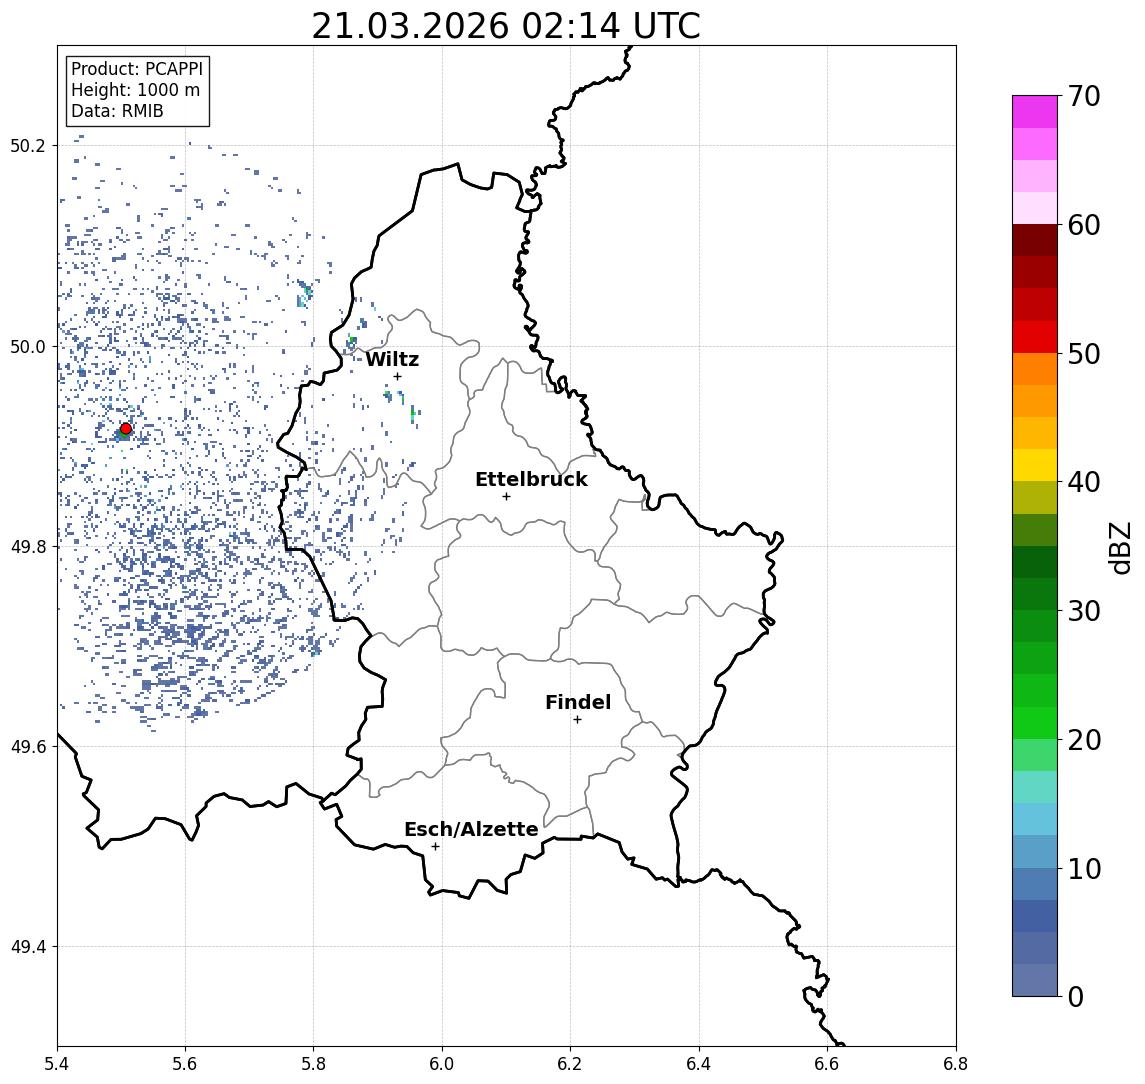
Task: Click the light blue swatch between 10 and 20 dBZ
Action: [x=1035, y=819]
